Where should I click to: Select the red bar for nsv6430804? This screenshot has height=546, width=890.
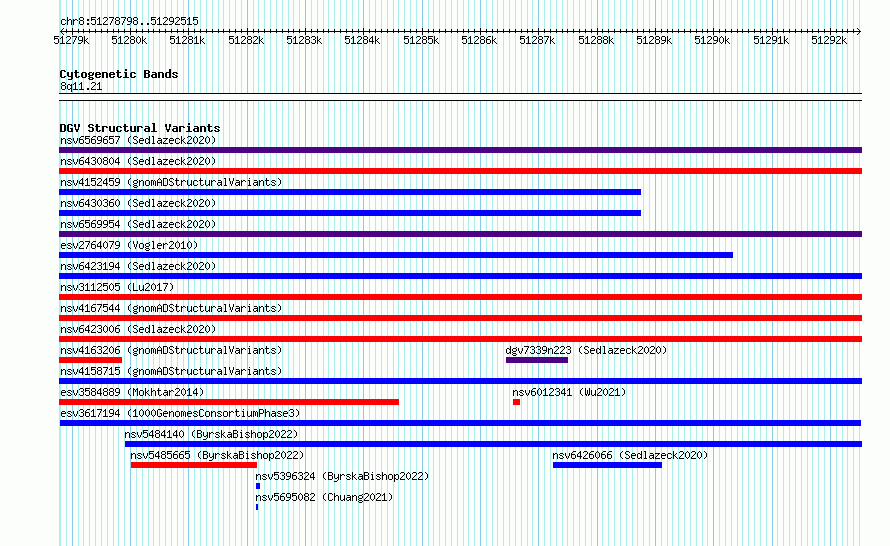[x=460, y=171]
